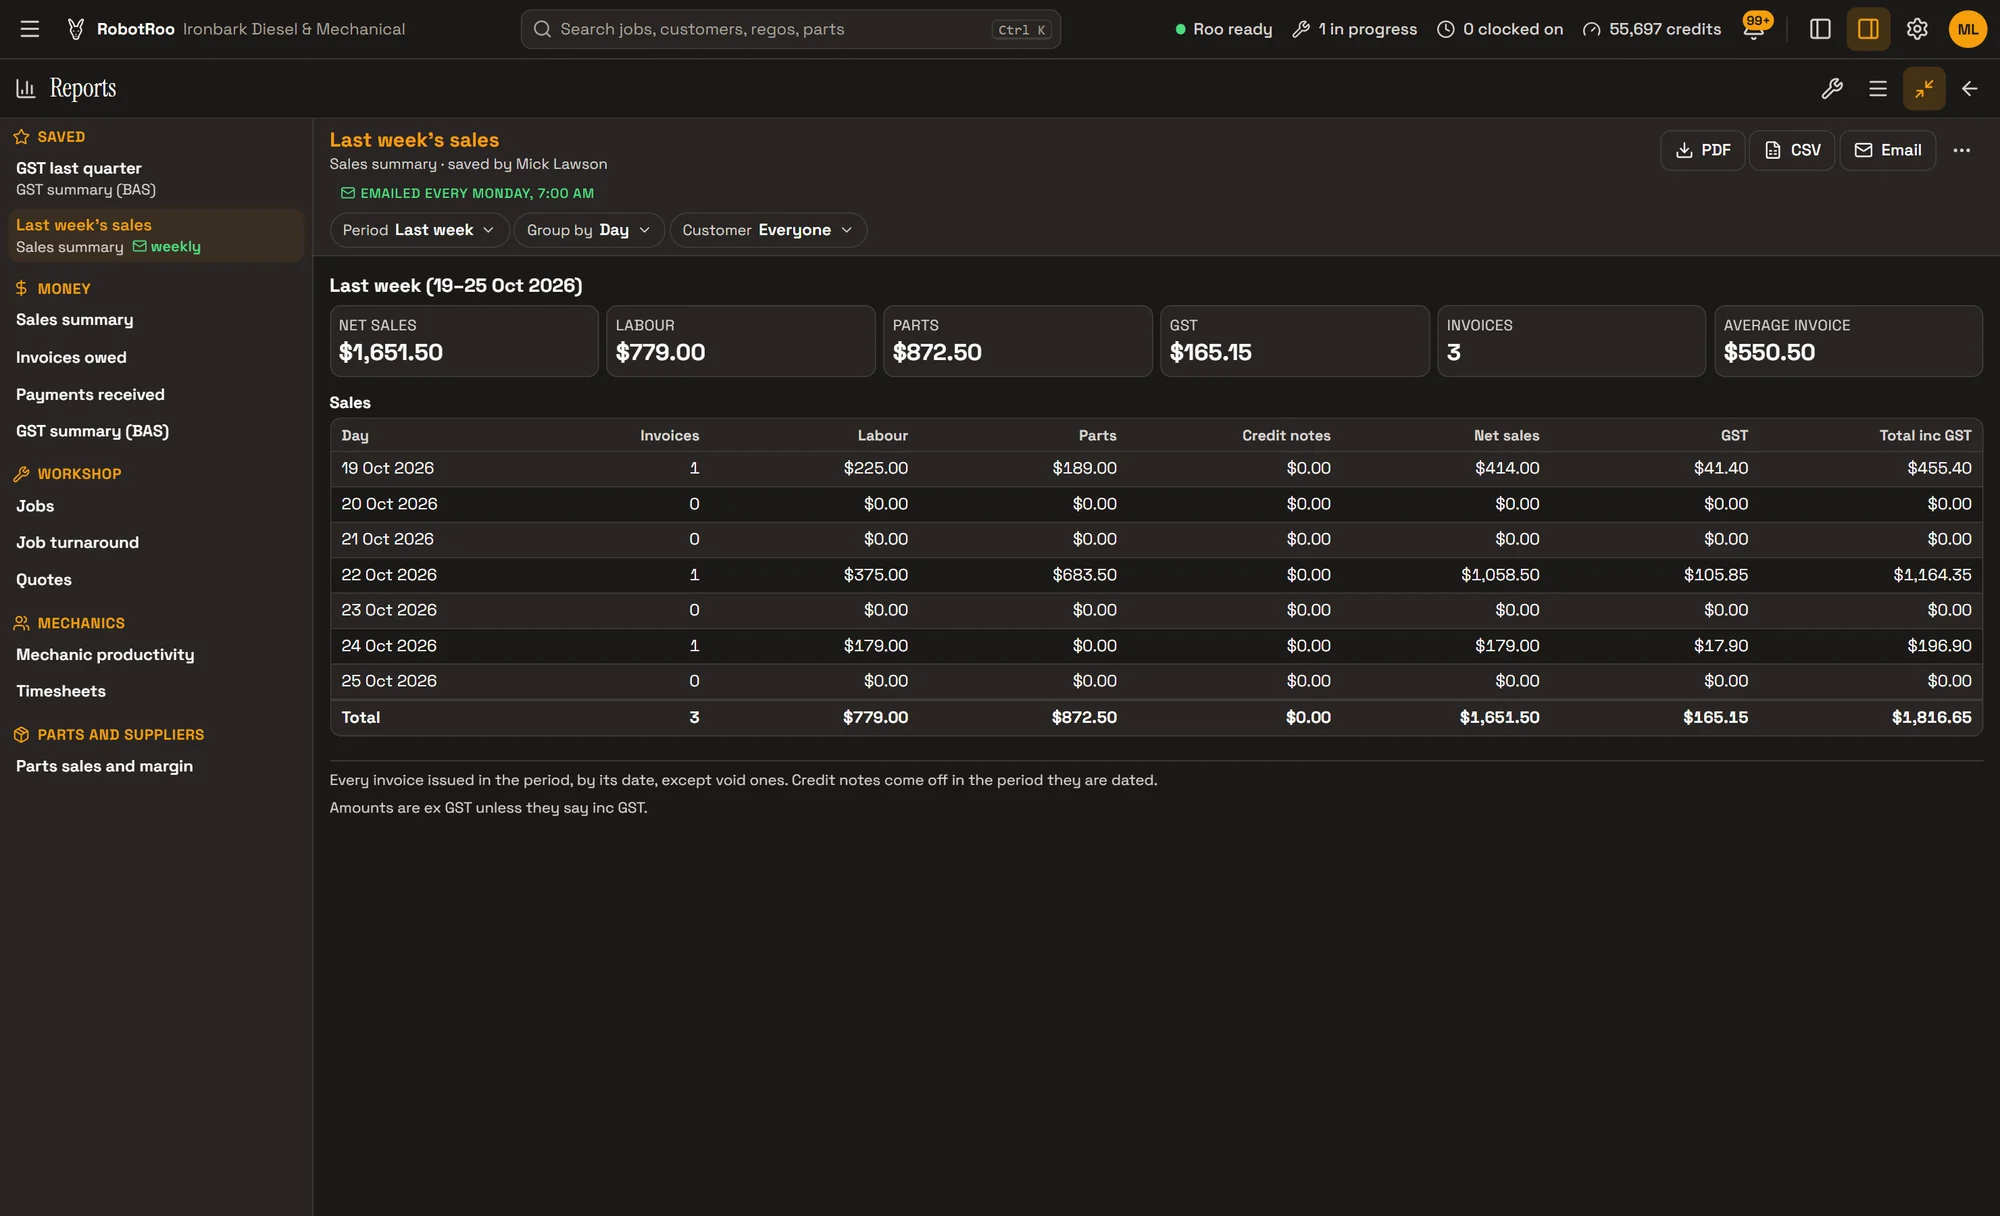Screen dimensions: 2000x1216
Task: Open the notifications bell
Action: (1754, 29)
